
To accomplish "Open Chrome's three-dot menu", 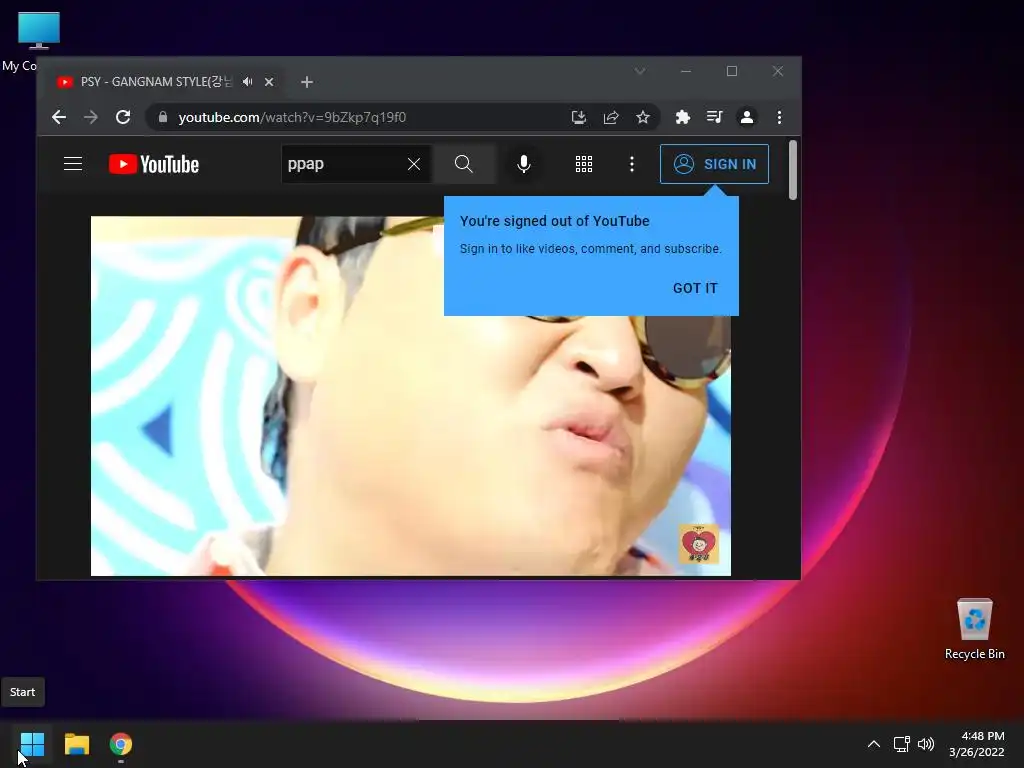I will [779, 117].
